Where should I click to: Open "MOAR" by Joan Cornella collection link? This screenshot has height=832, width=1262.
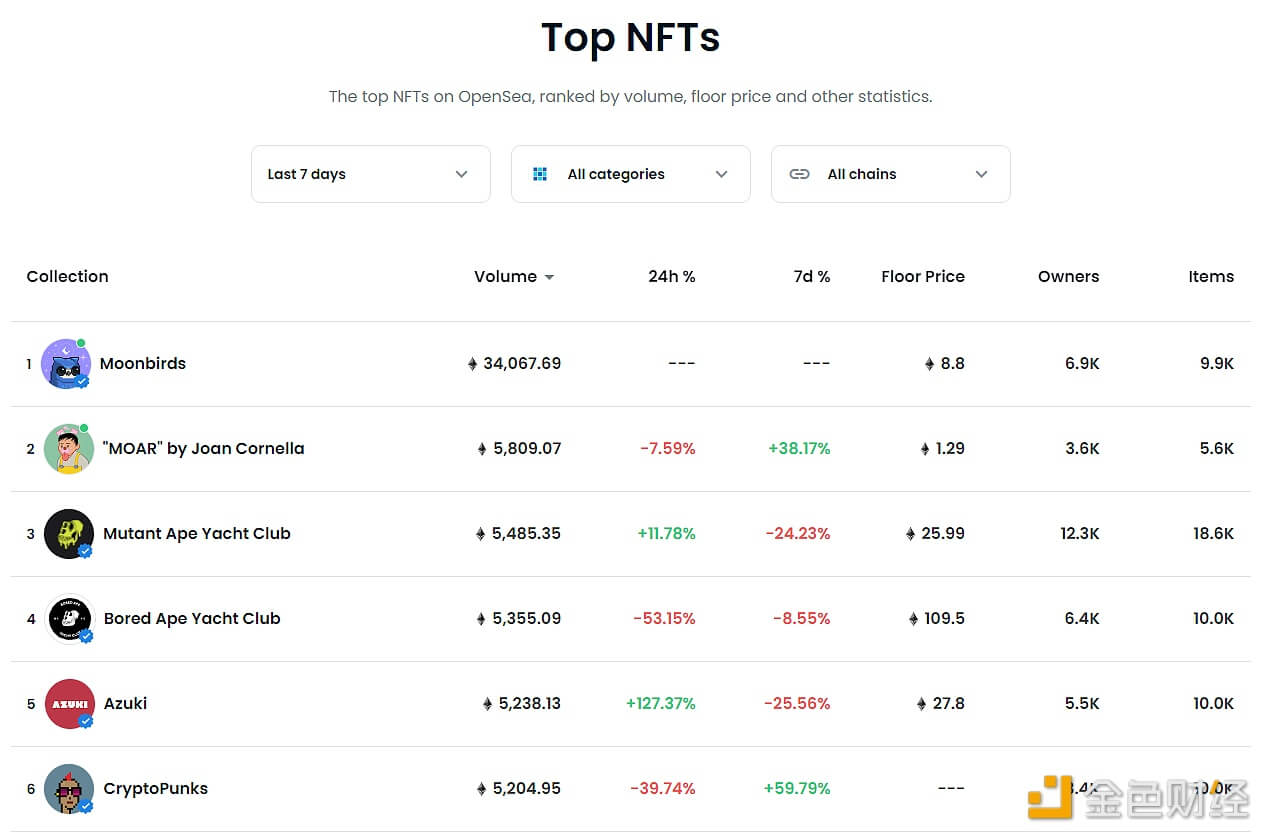point(204,449)
